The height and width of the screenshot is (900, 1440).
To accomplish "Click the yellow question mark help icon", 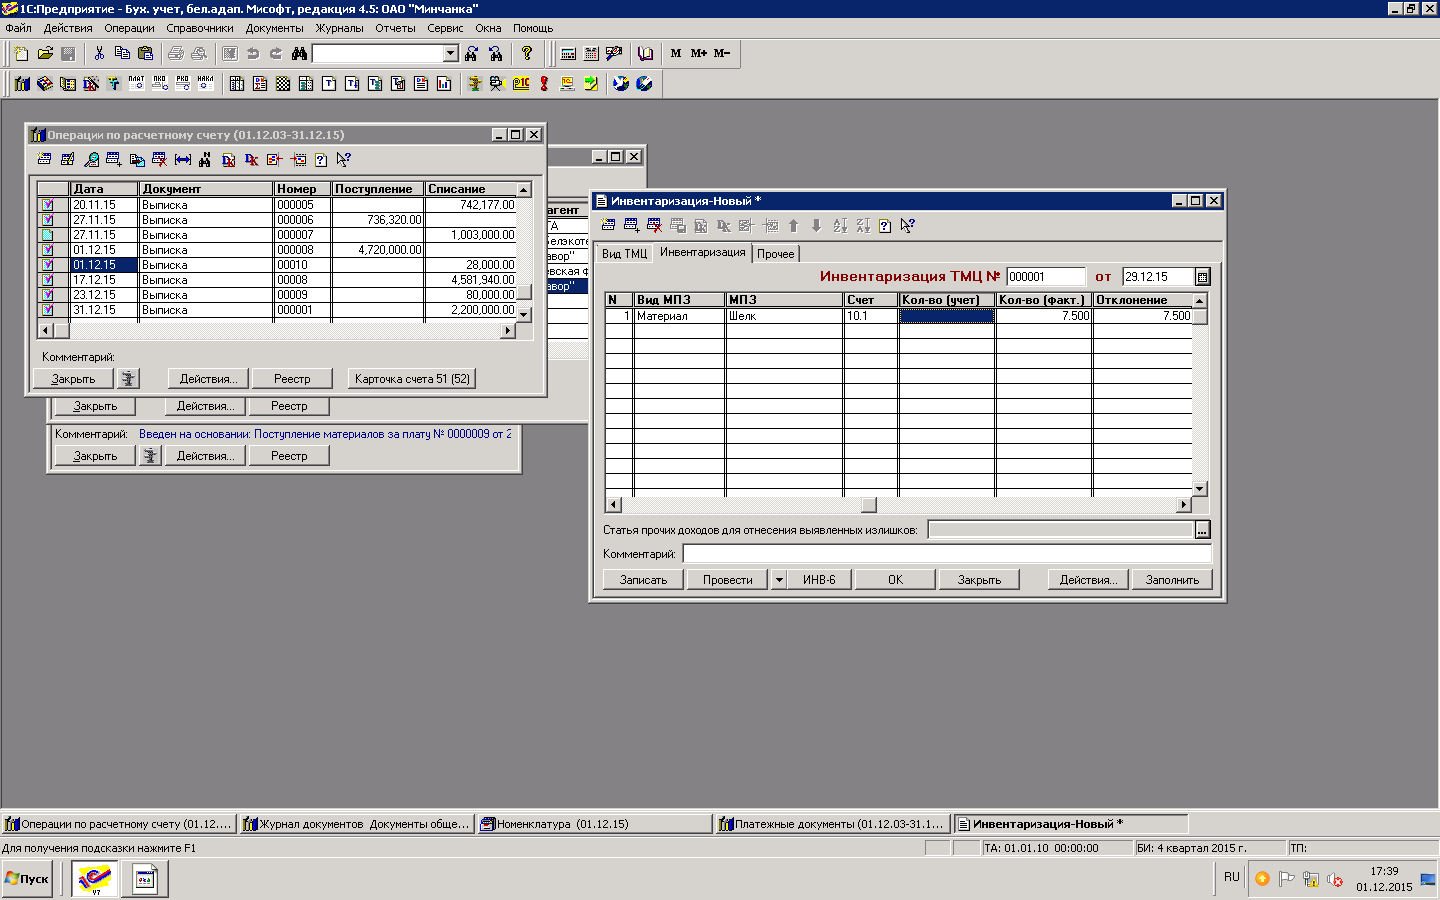I will (527, 54).
